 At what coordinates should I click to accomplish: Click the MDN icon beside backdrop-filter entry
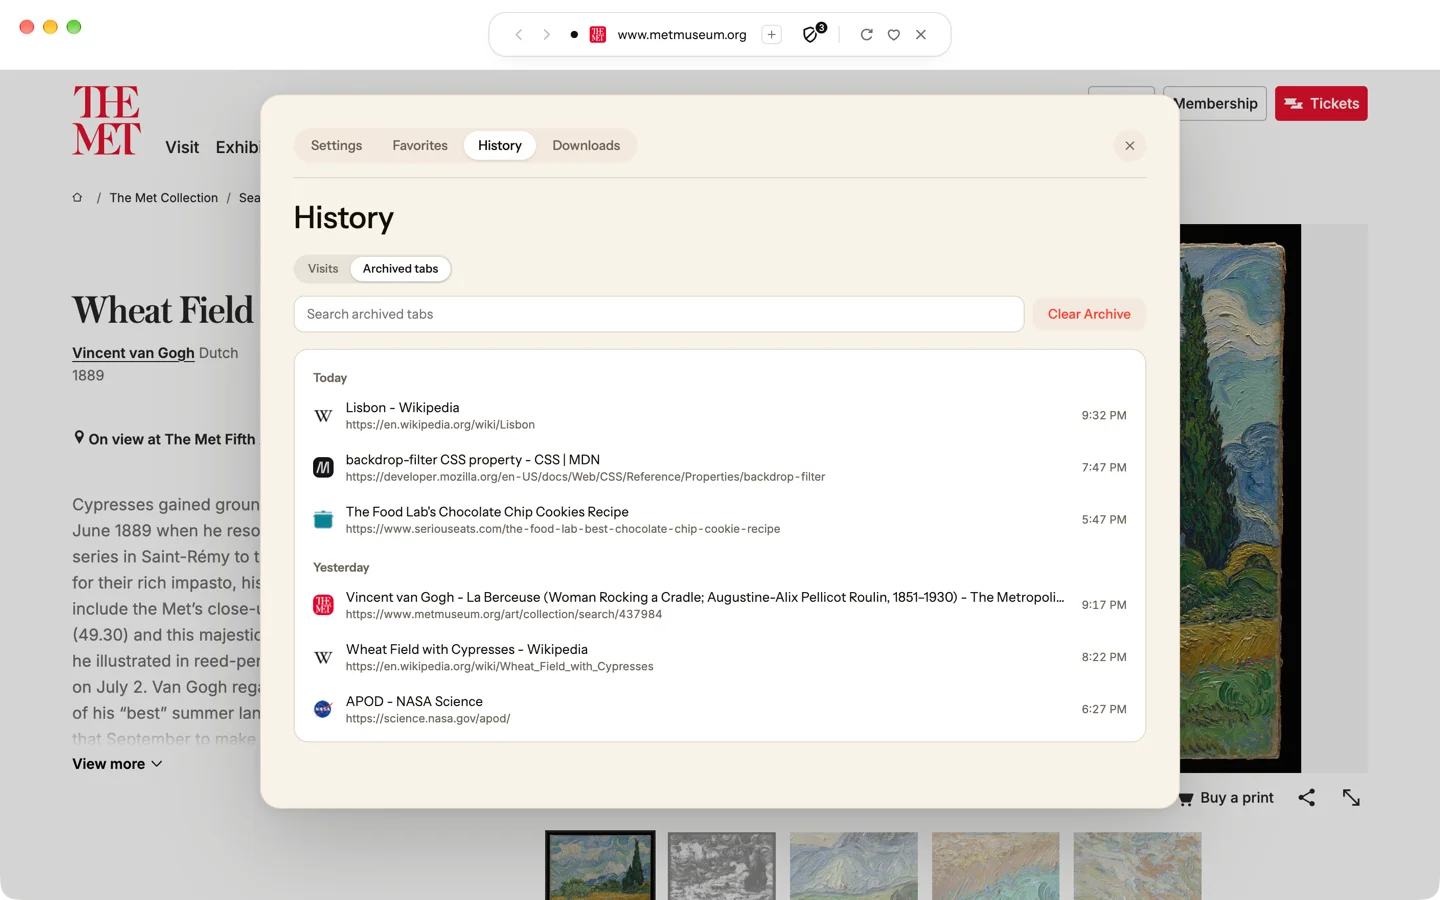click(x=323, y=468)
